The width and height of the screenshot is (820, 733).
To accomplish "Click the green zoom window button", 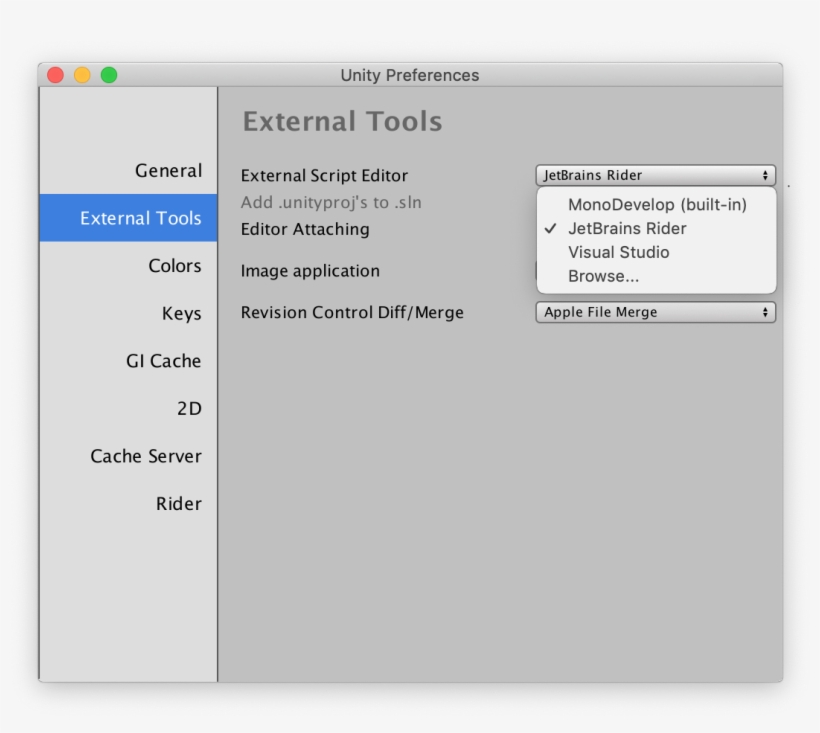I will [109, 75].
